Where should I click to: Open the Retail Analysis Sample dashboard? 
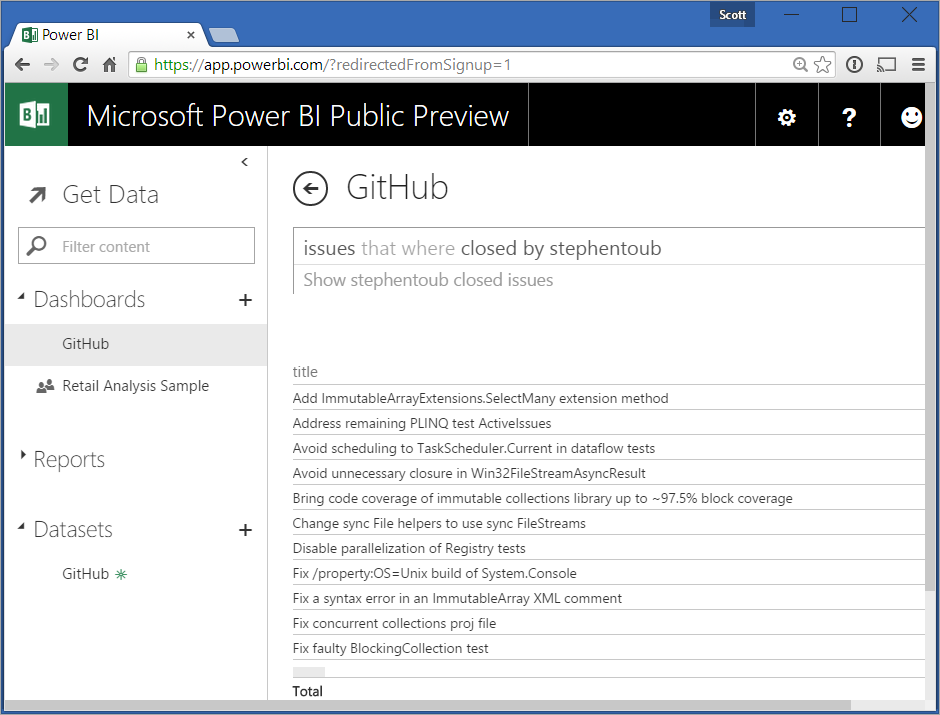click(x=135, y=386)
